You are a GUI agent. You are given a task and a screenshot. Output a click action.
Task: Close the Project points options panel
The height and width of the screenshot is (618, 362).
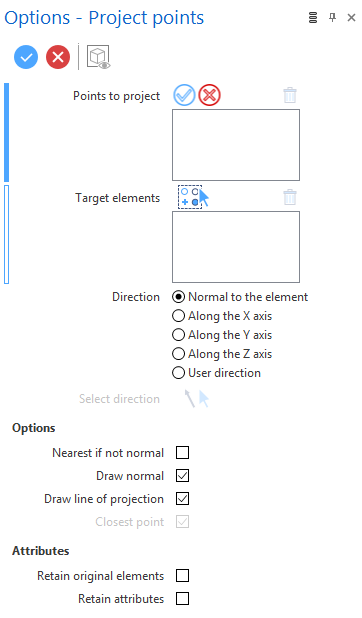click(351, 18)
